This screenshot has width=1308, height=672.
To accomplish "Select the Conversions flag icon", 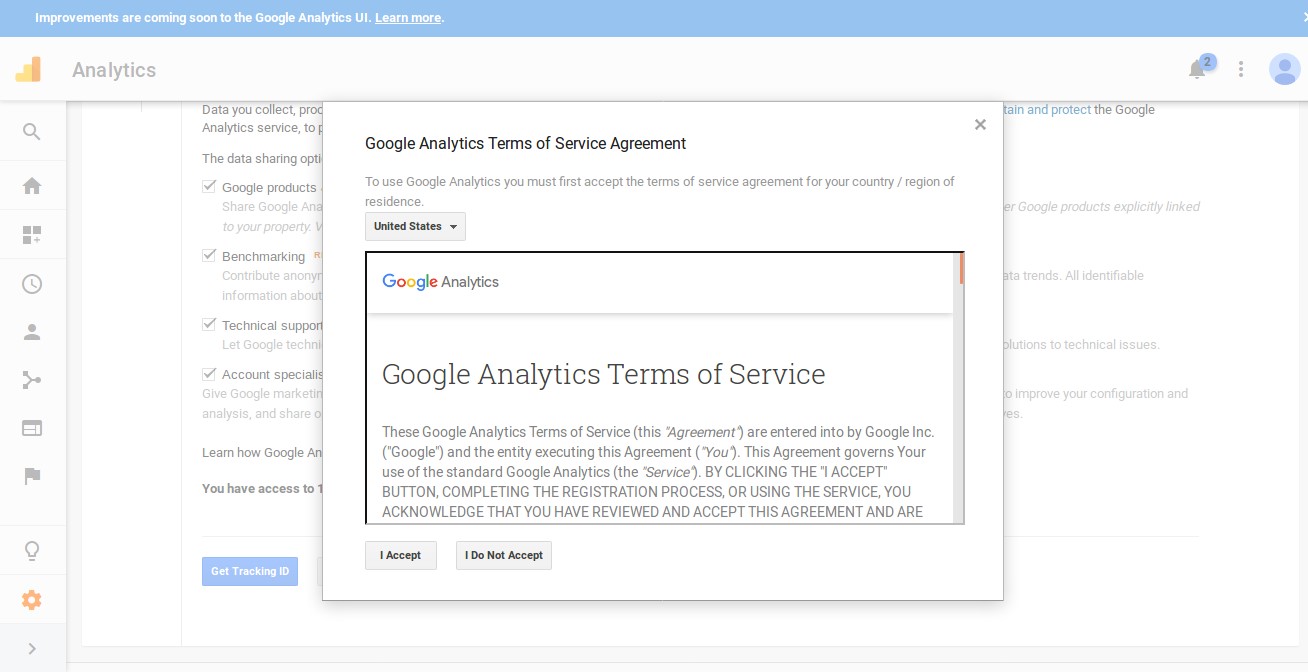I will [31, 476].
